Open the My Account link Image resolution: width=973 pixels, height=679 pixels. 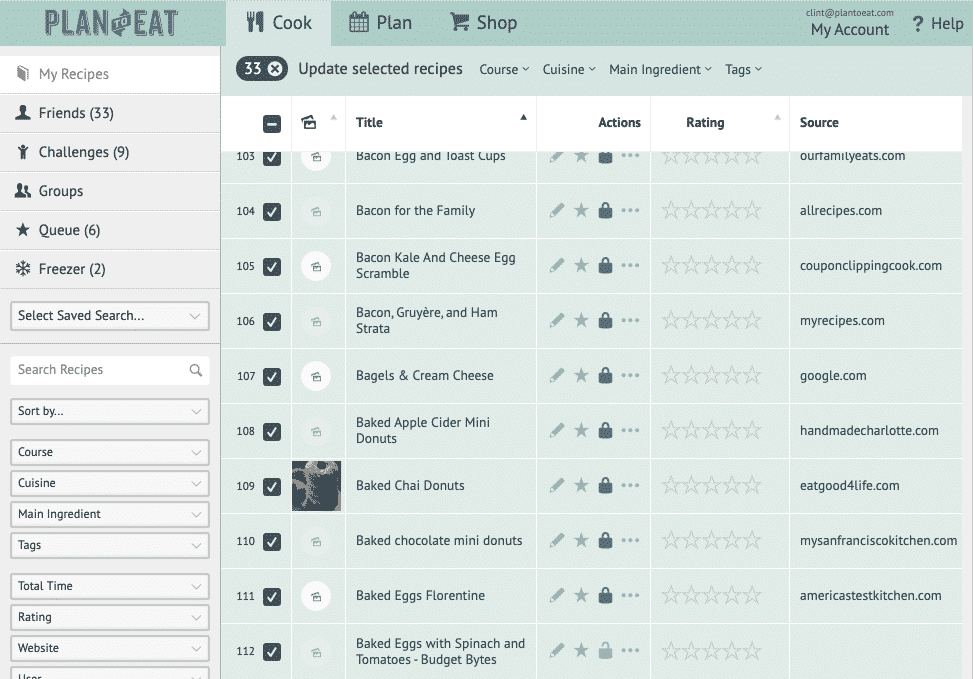[x=849, y=30]
